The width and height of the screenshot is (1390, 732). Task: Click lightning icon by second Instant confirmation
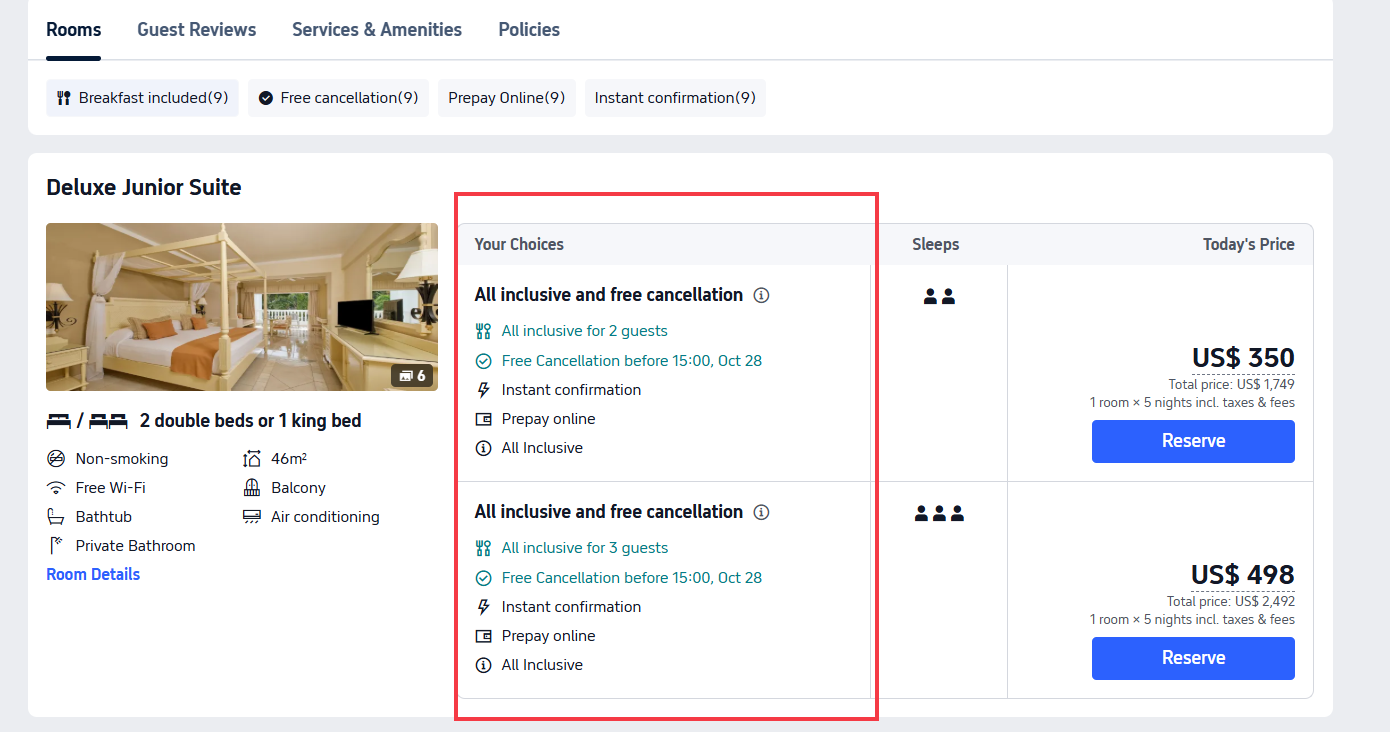click(484, 607)
